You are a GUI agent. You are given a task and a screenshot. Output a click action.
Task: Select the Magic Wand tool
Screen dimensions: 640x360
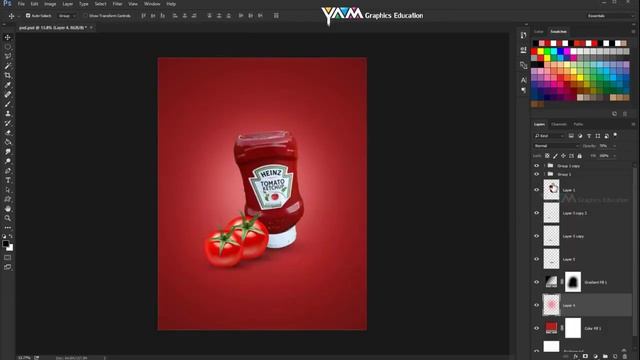point(8,66)
